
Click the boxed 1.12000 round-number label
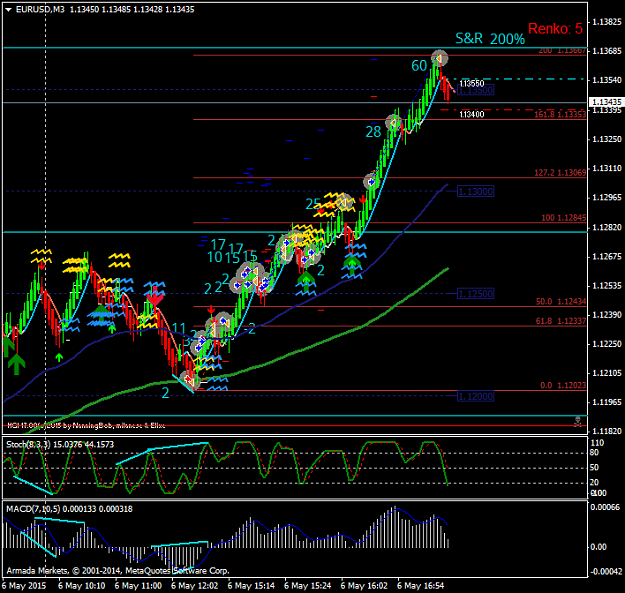pos(476,397)
